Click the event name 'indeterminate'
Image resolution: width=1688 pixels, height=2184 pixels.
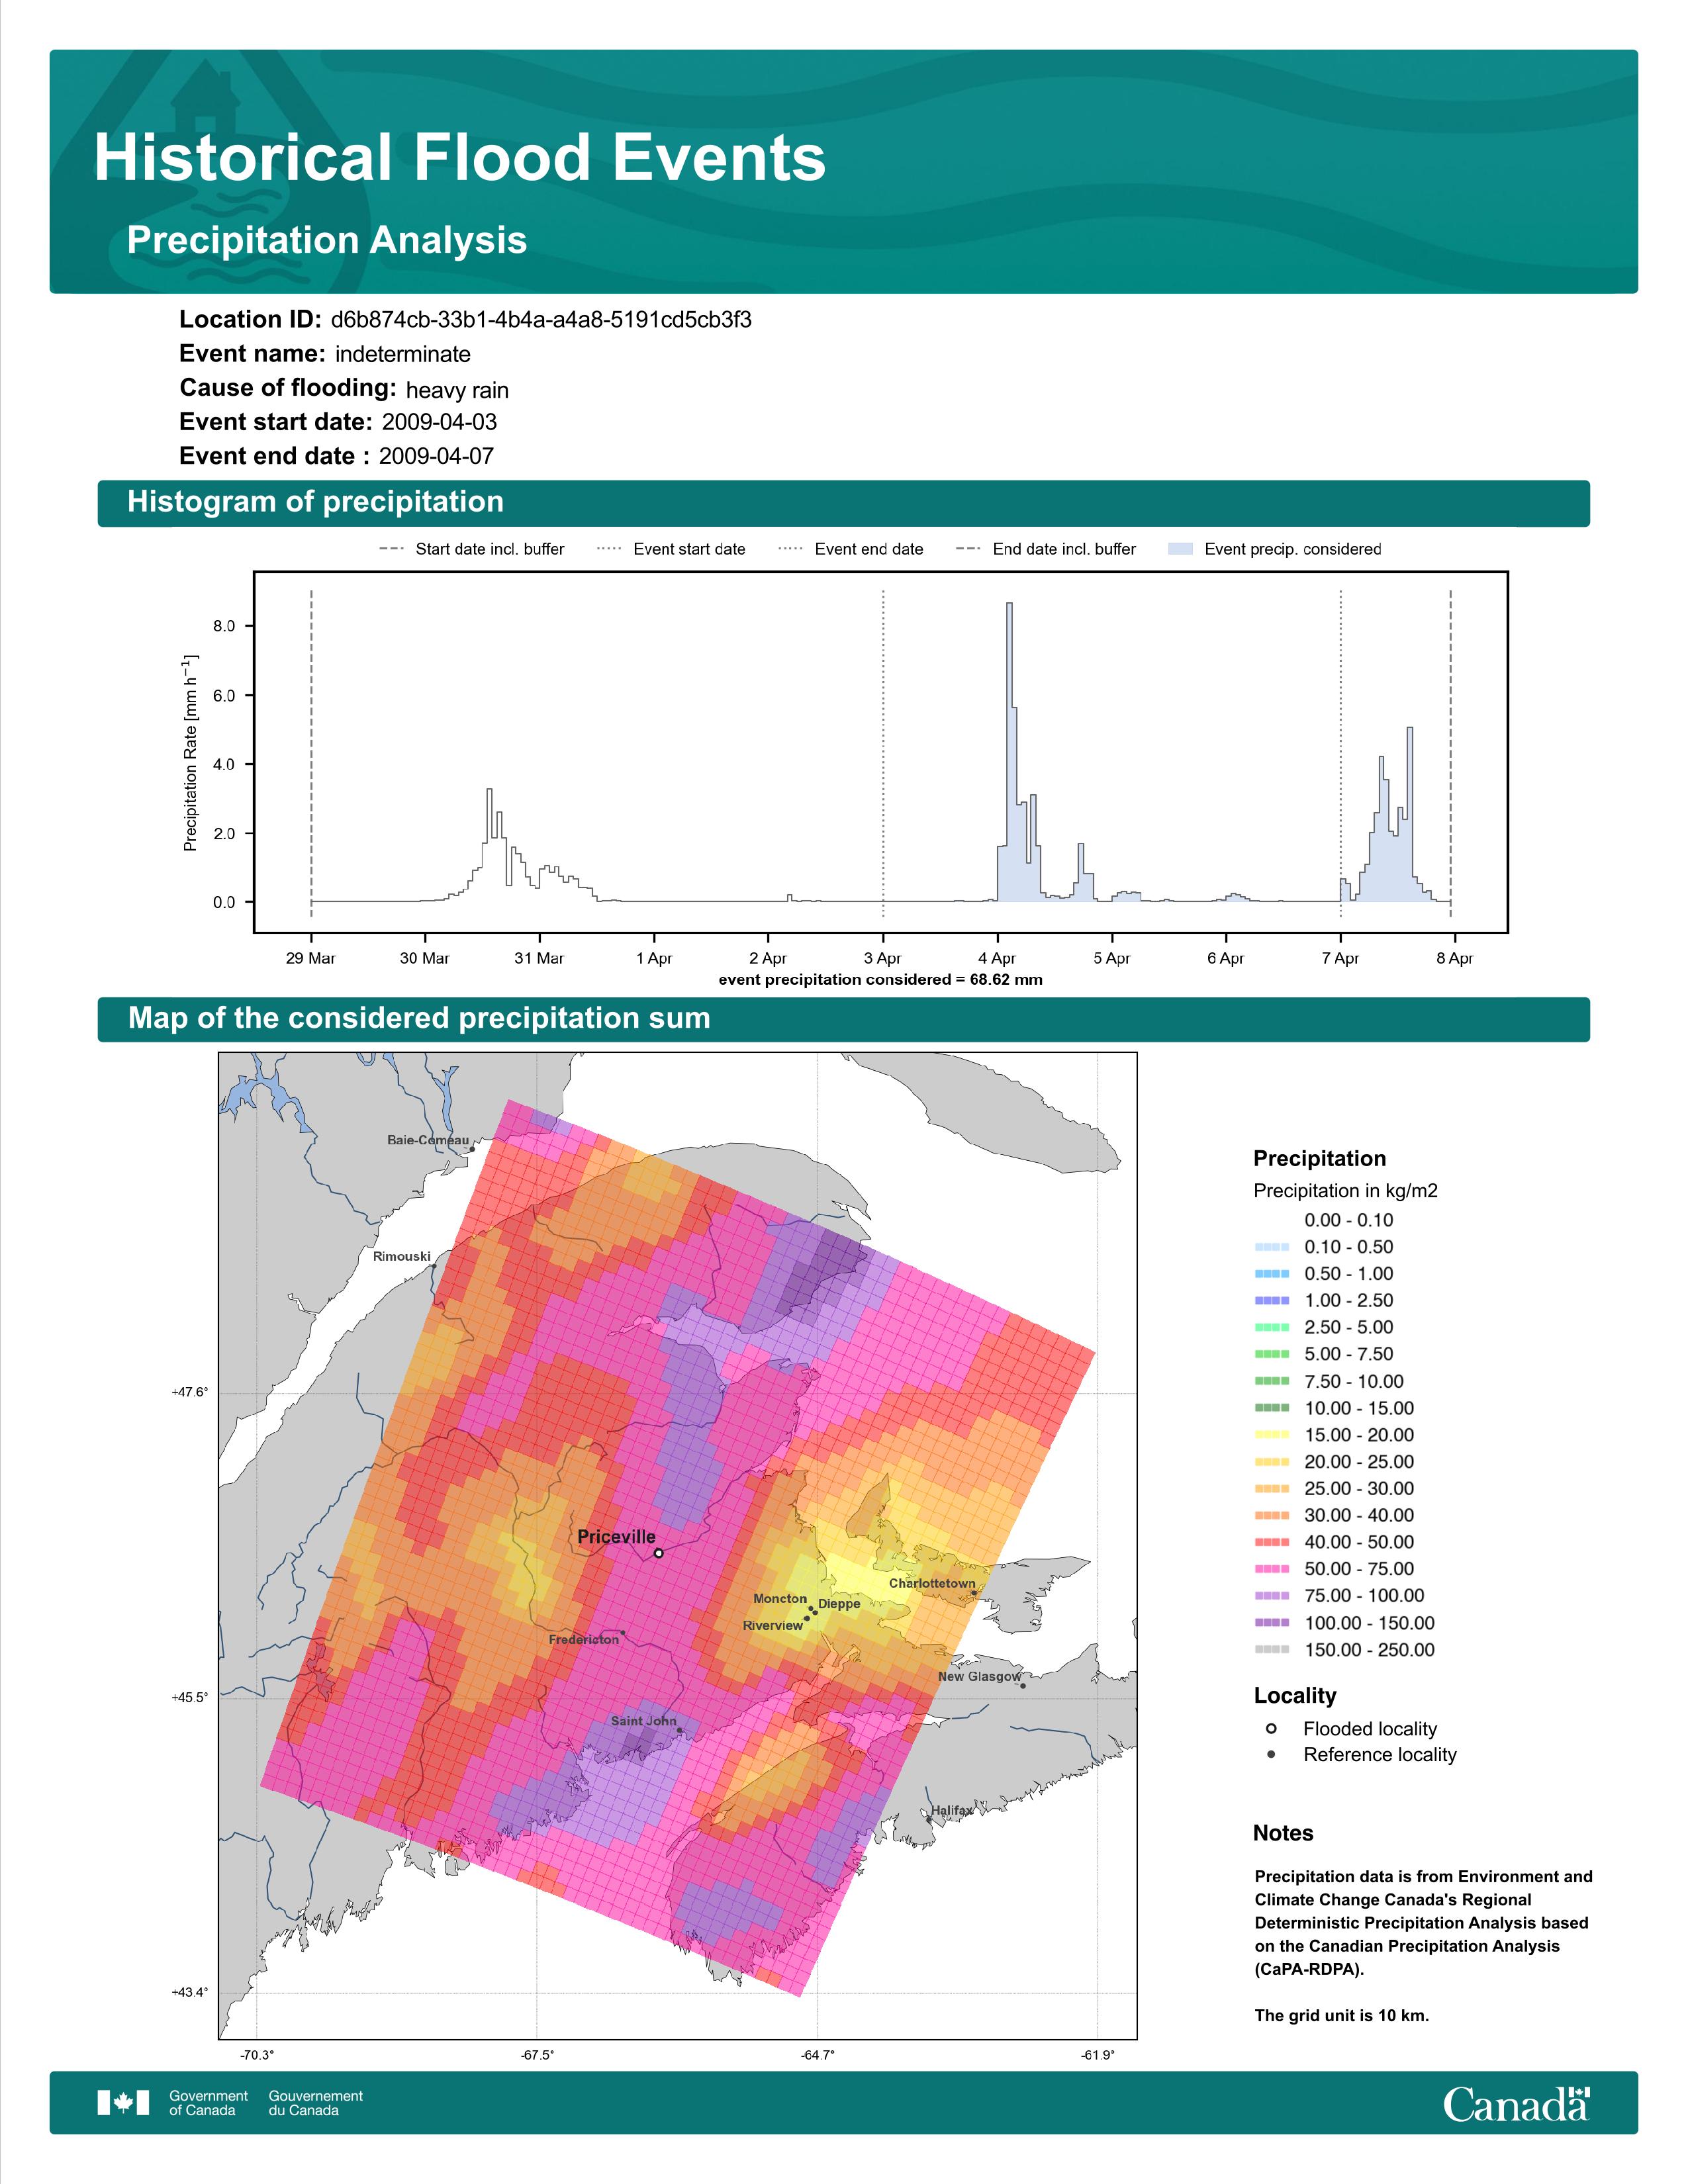click(x=403, y=354)
